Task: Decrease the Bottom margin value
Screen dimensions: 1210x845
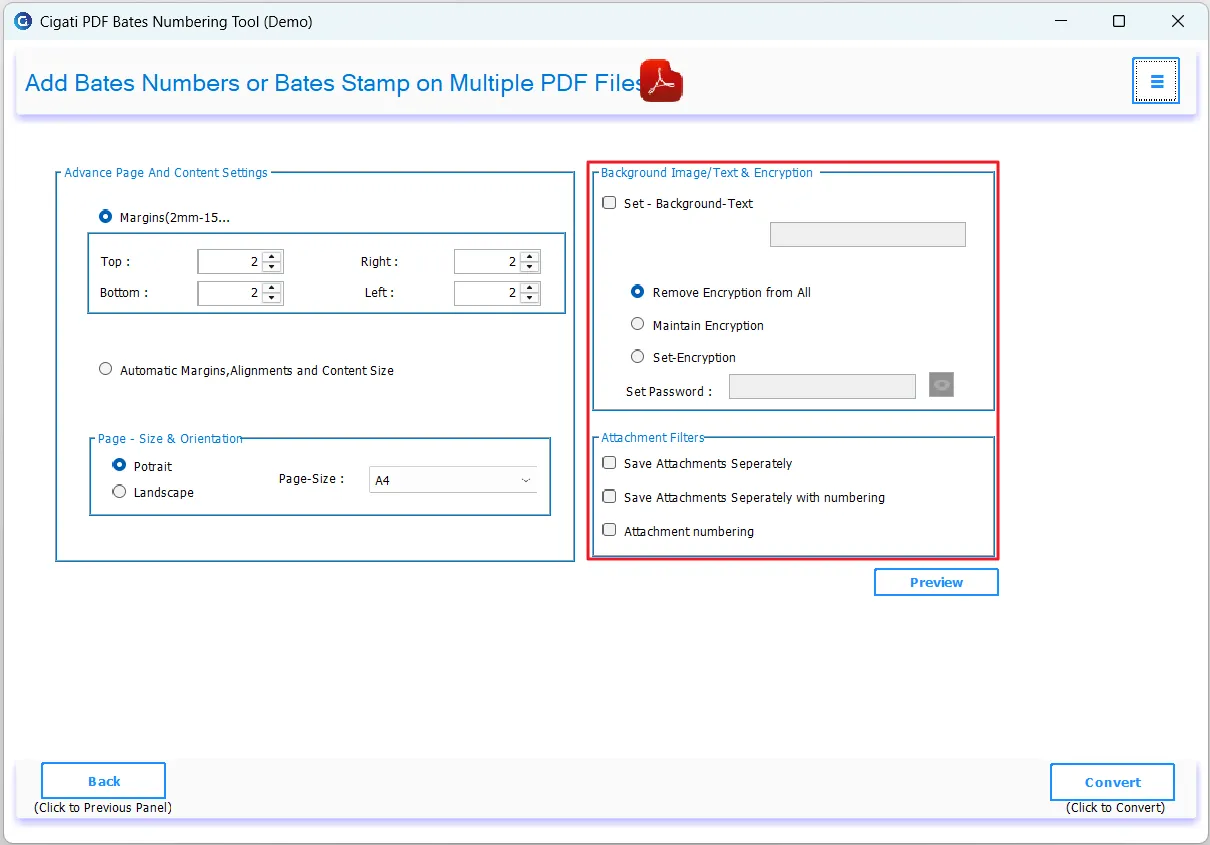Action: [272, 298]
